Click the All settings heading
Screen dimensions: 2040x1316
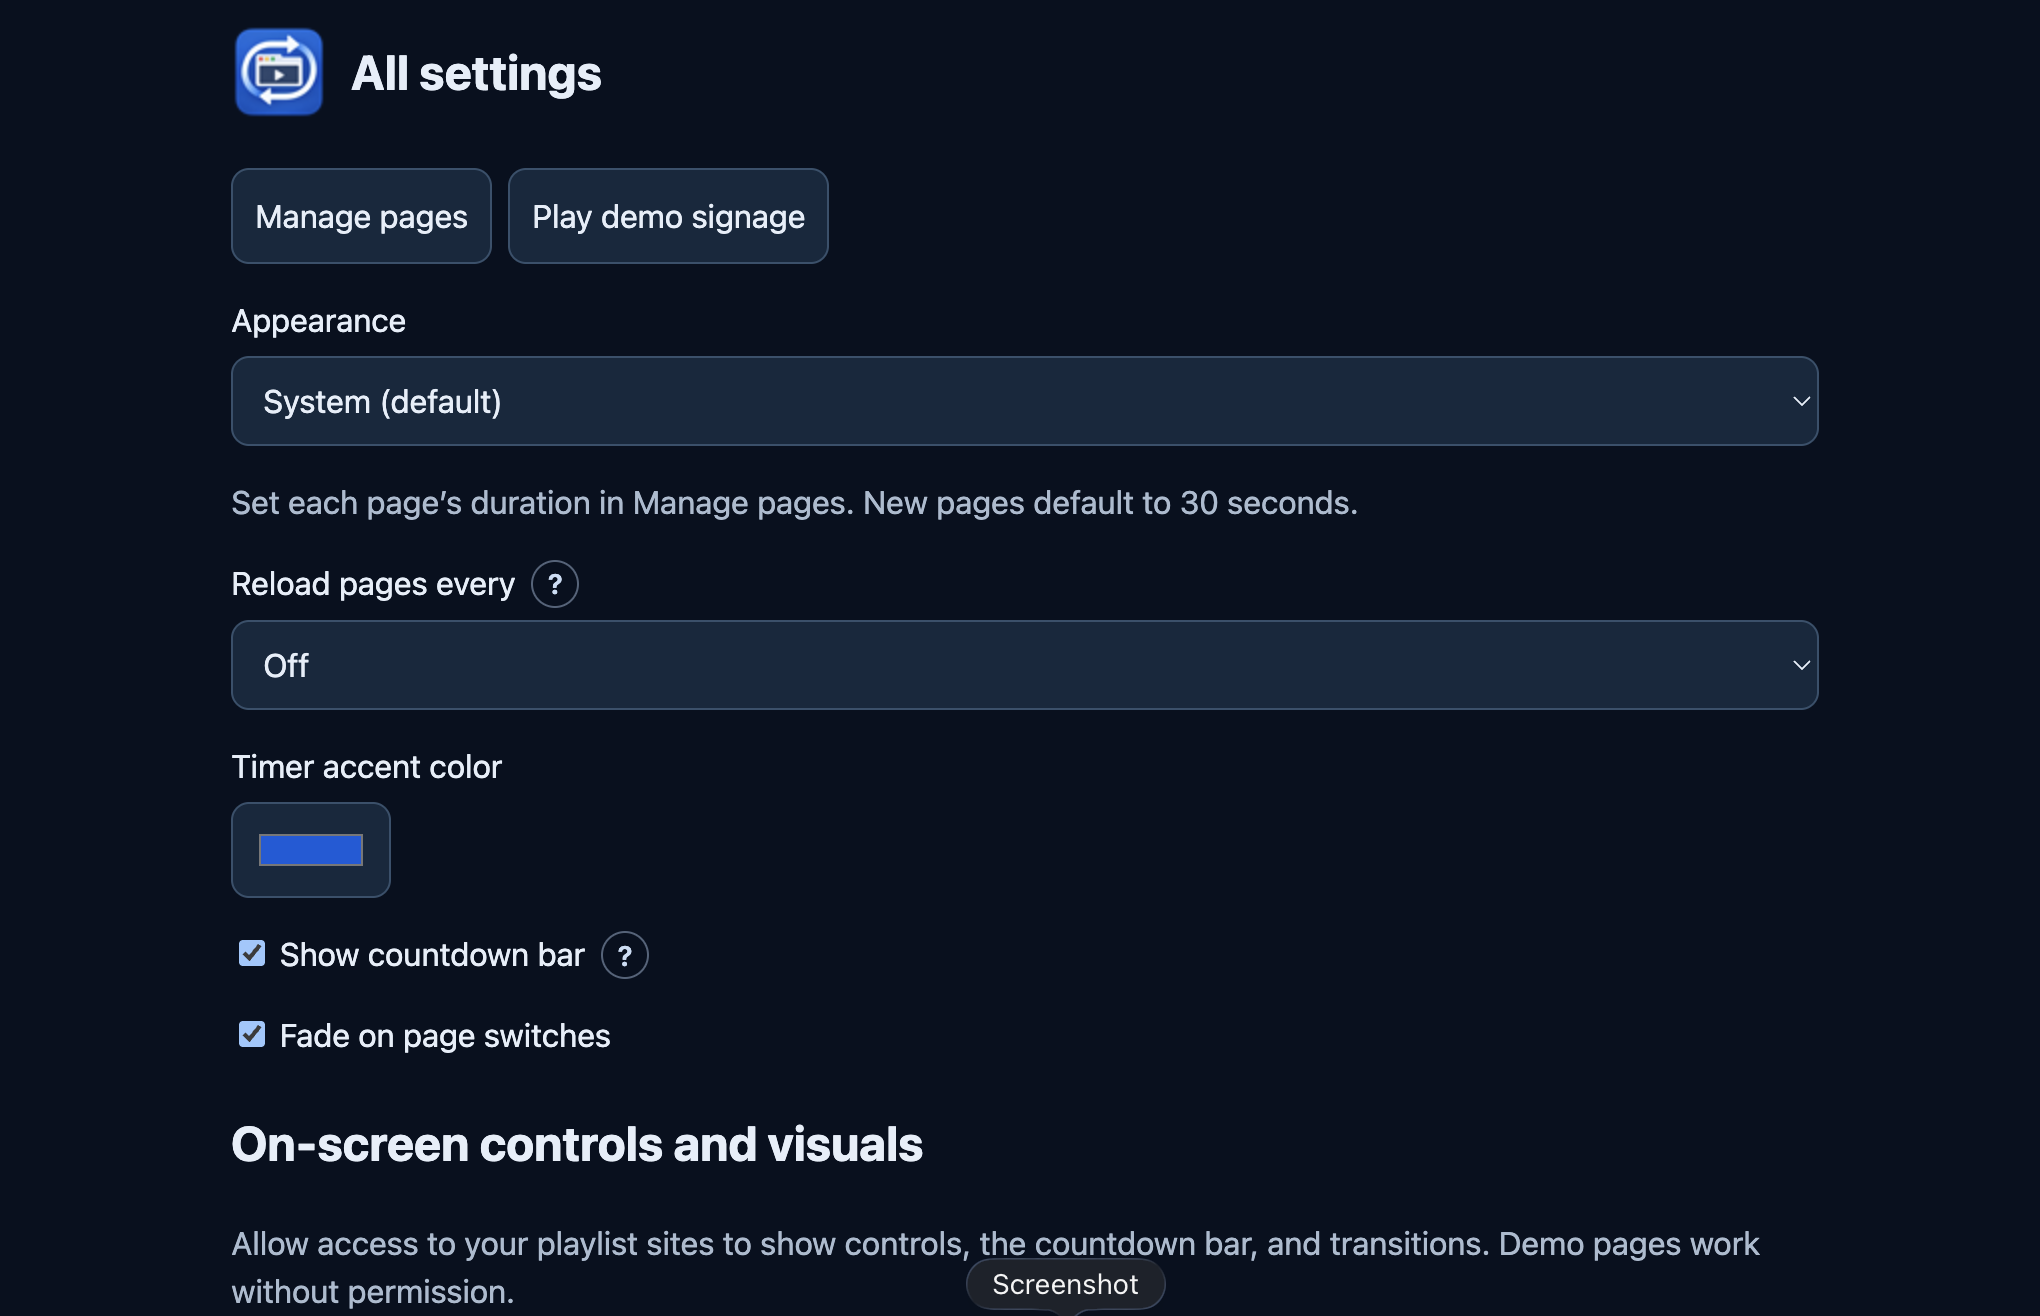point(476,73)
